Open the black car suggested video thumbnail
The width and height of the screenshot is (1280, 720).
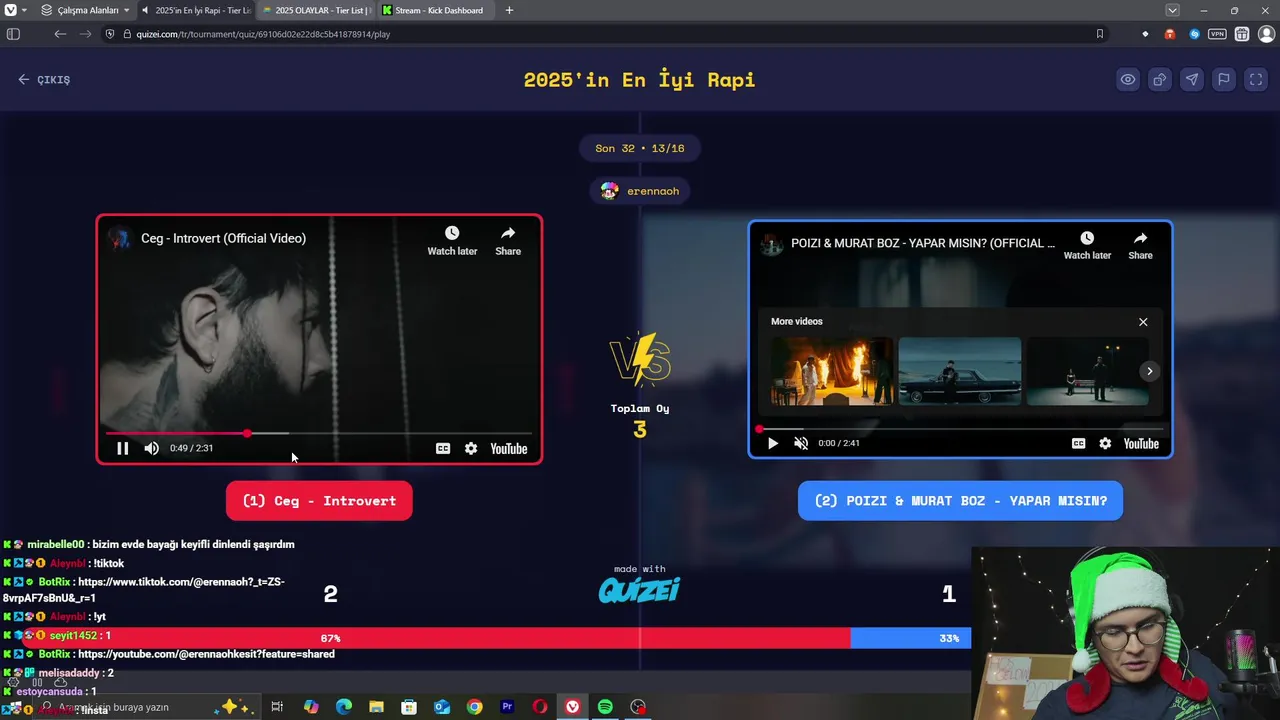click(960, 371)
